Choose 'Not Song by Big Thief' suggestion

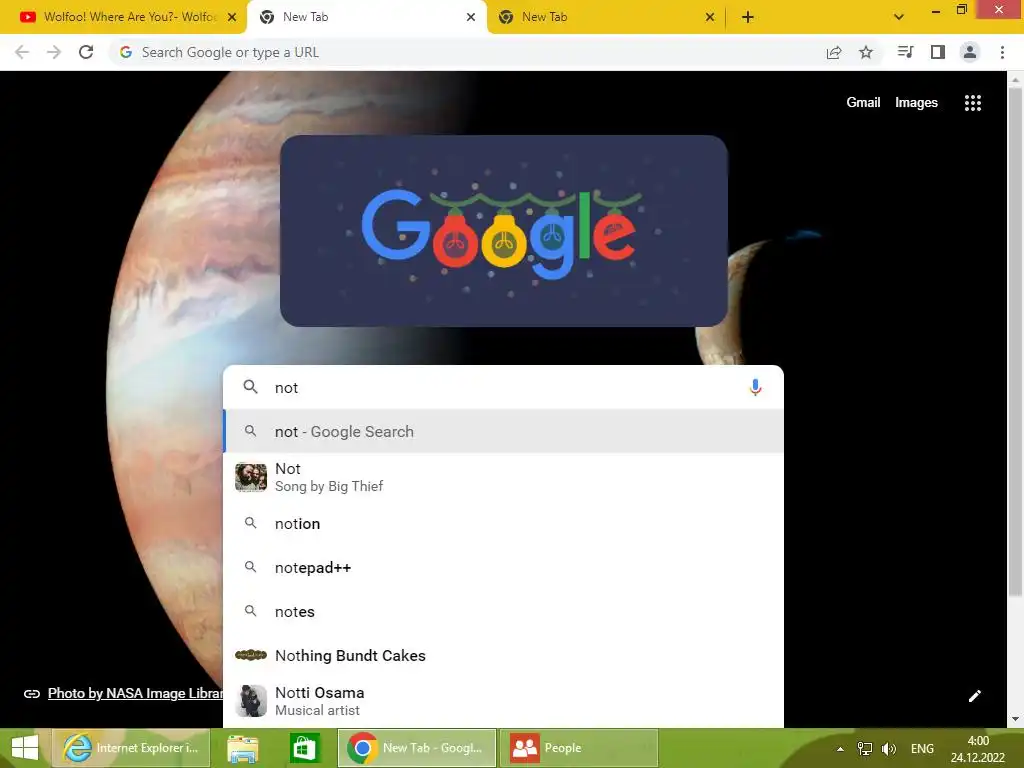pyautogui.click(x=503, y=477)
